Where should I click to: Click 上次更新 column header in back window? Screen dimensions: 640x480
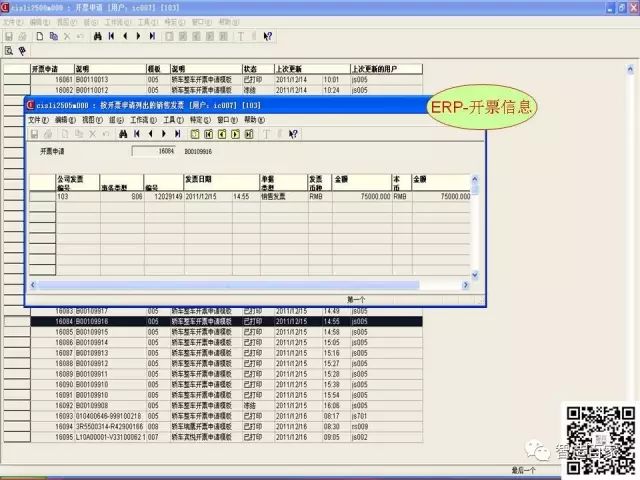click(312, 69)
